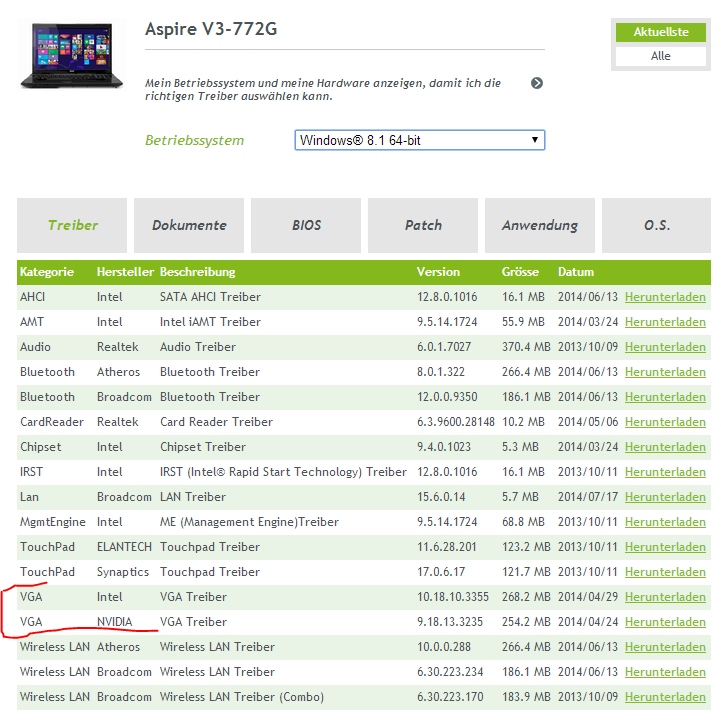Click the 254.2 MB size cell

coord(526,622)
